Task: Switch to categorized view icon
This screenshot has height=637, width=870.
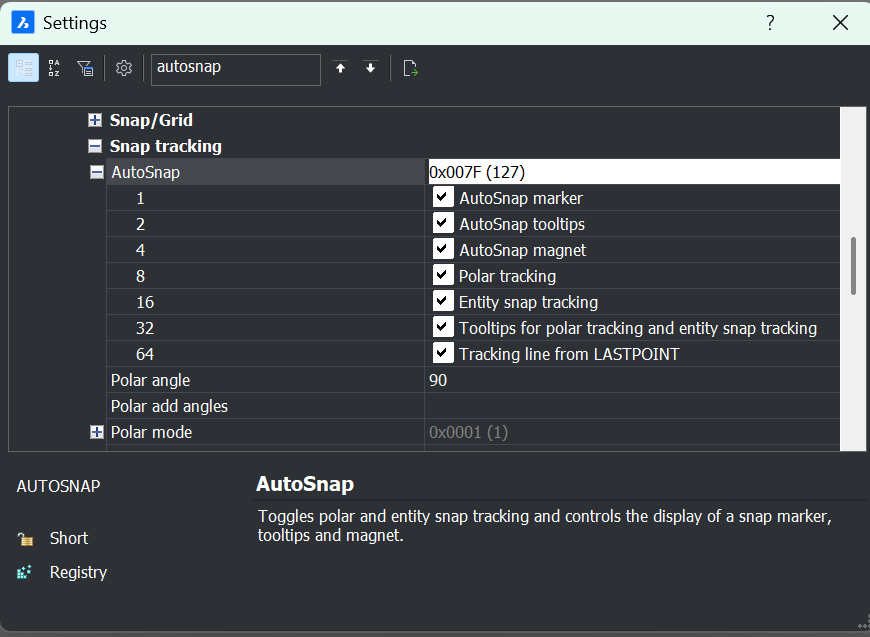Action: [23, 68]
